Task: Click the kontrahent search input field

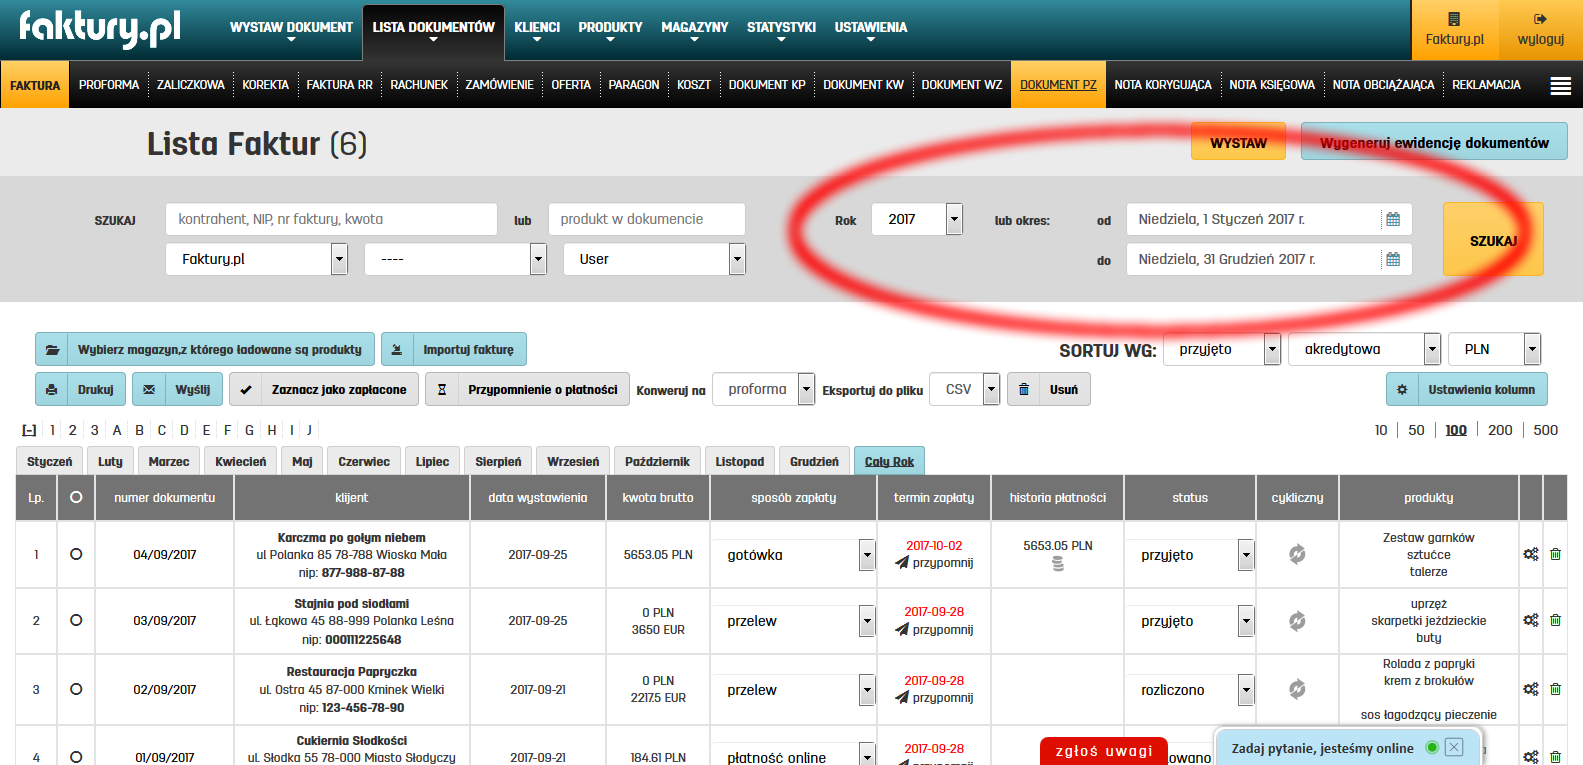Action: (x=331, y=219)
